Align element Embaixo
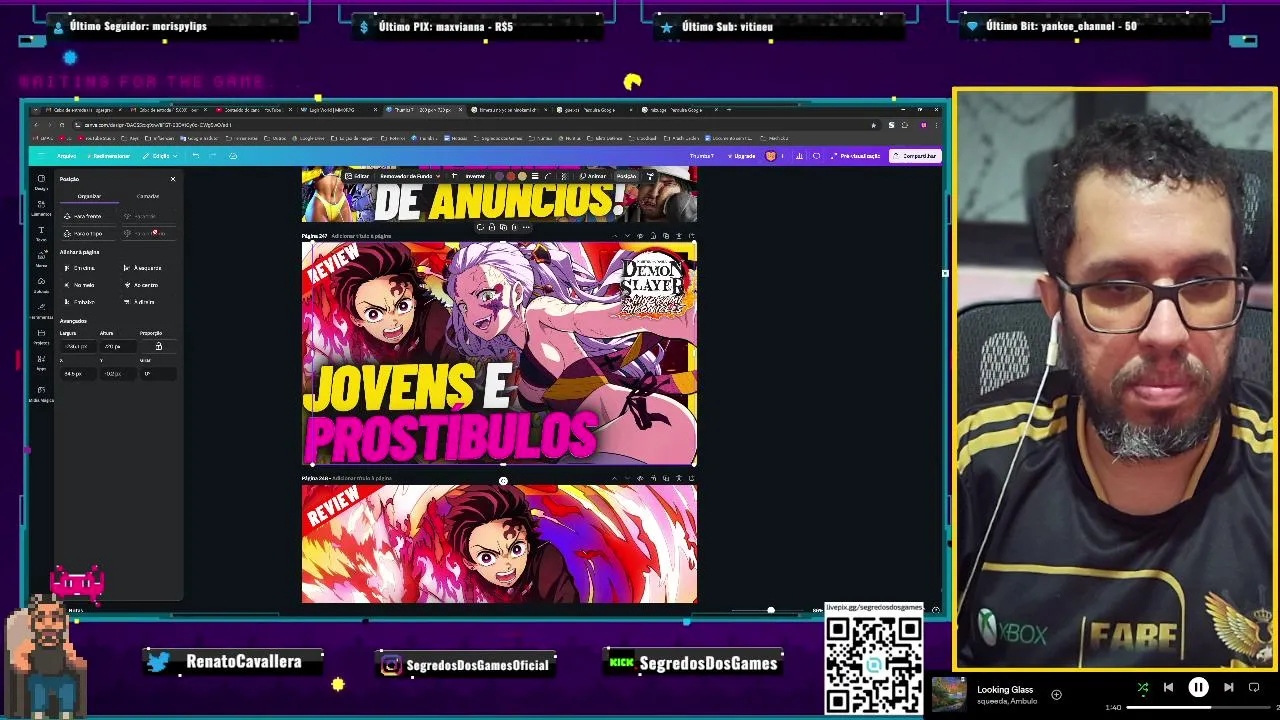Image resolution: width=1280 pixels, height=720 pixels. point(80,302)
